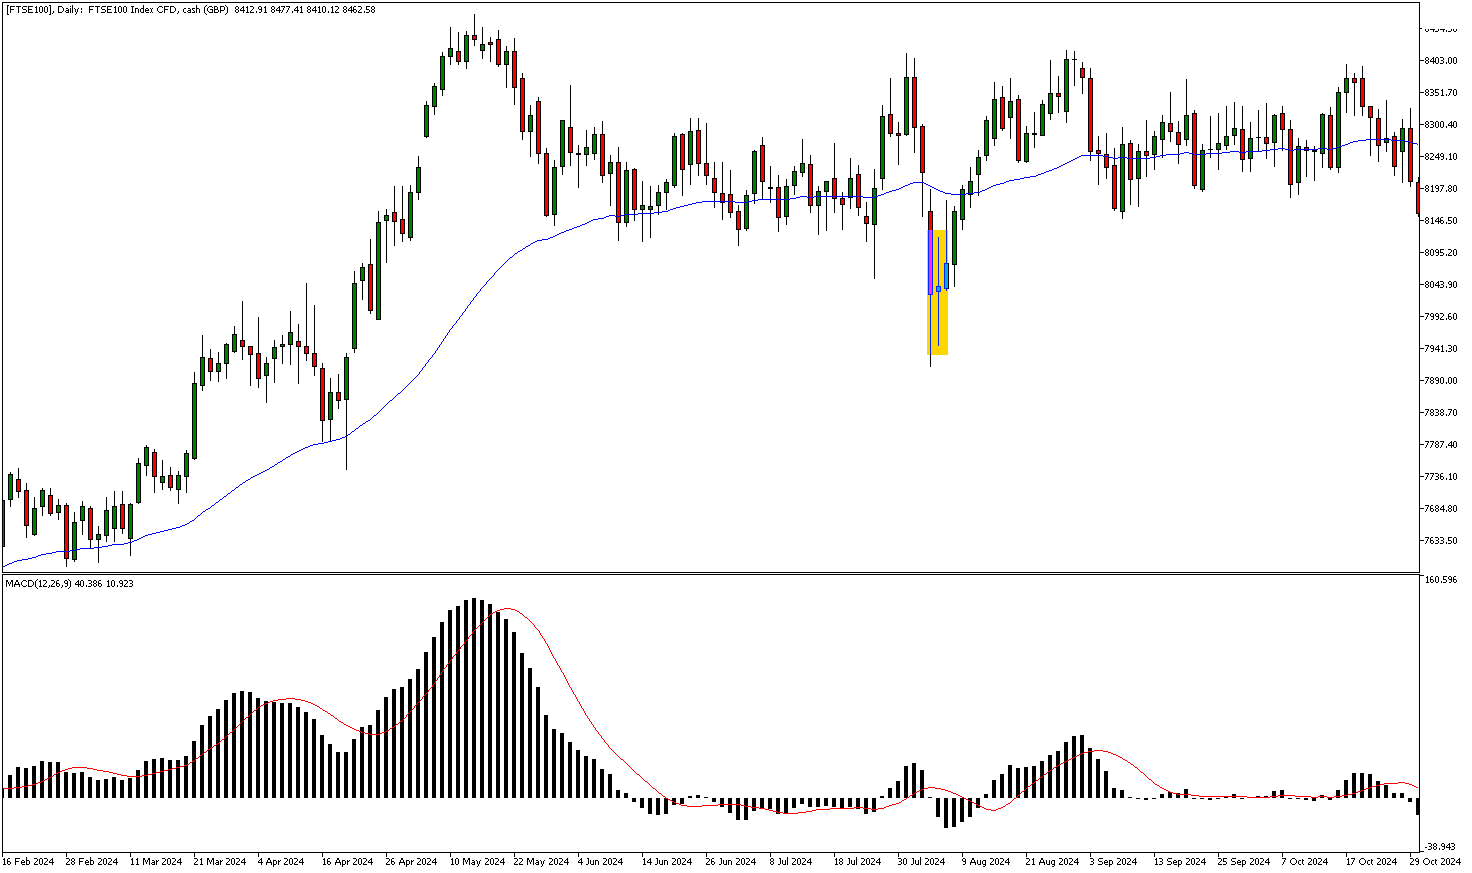Click the 3 Sep 2024 date label
The image size is (1472, 873).
coord(1113,861)
